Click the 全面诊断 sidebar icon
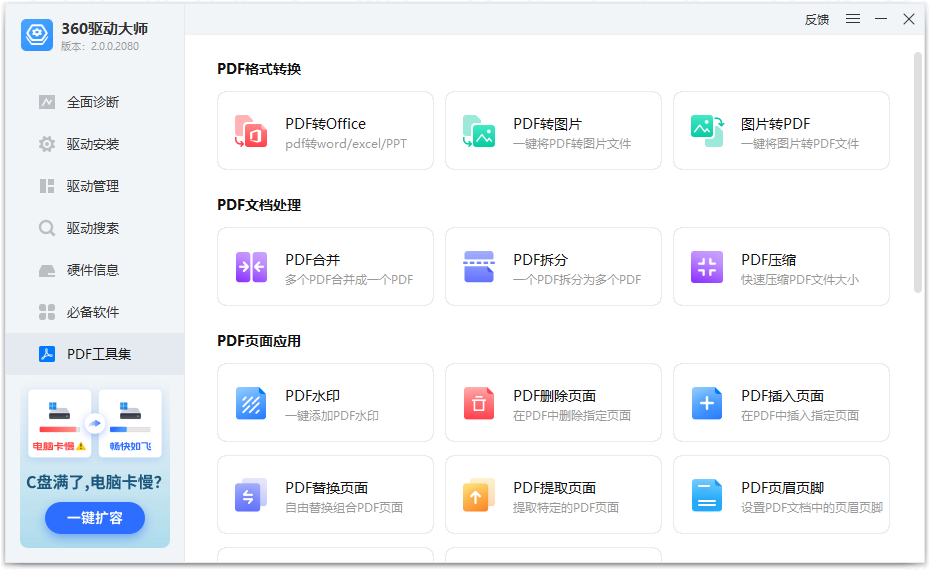 tap(47, 102)
